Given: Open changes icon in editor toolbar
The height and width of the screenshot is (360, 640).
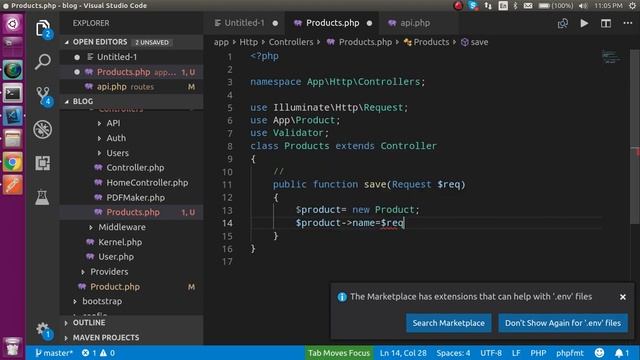Looking at the screenshot, I should pos(563,23).
